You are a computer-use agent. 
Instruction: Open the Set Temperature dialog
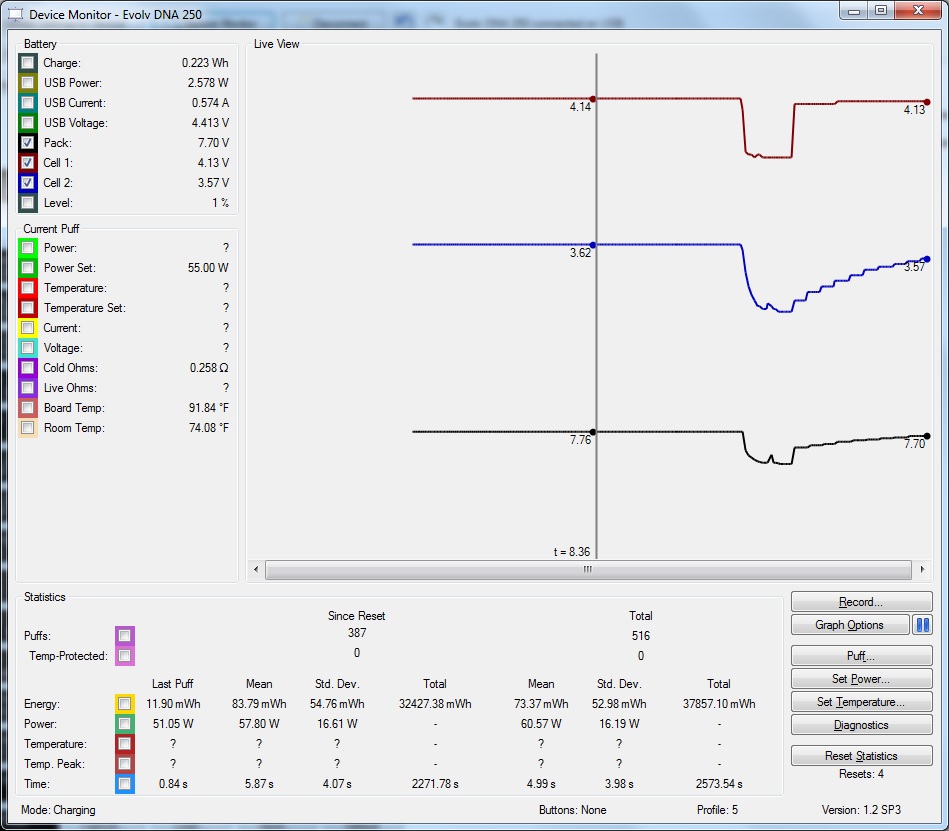[861, 702]
